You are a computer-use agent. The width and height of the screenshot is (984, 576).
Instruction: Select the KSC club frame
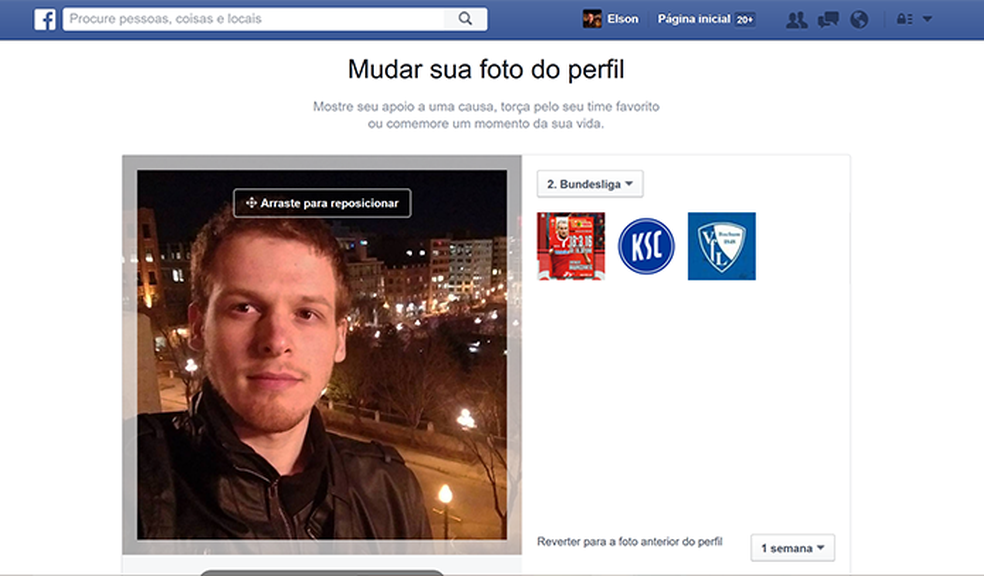click(646, 245)
